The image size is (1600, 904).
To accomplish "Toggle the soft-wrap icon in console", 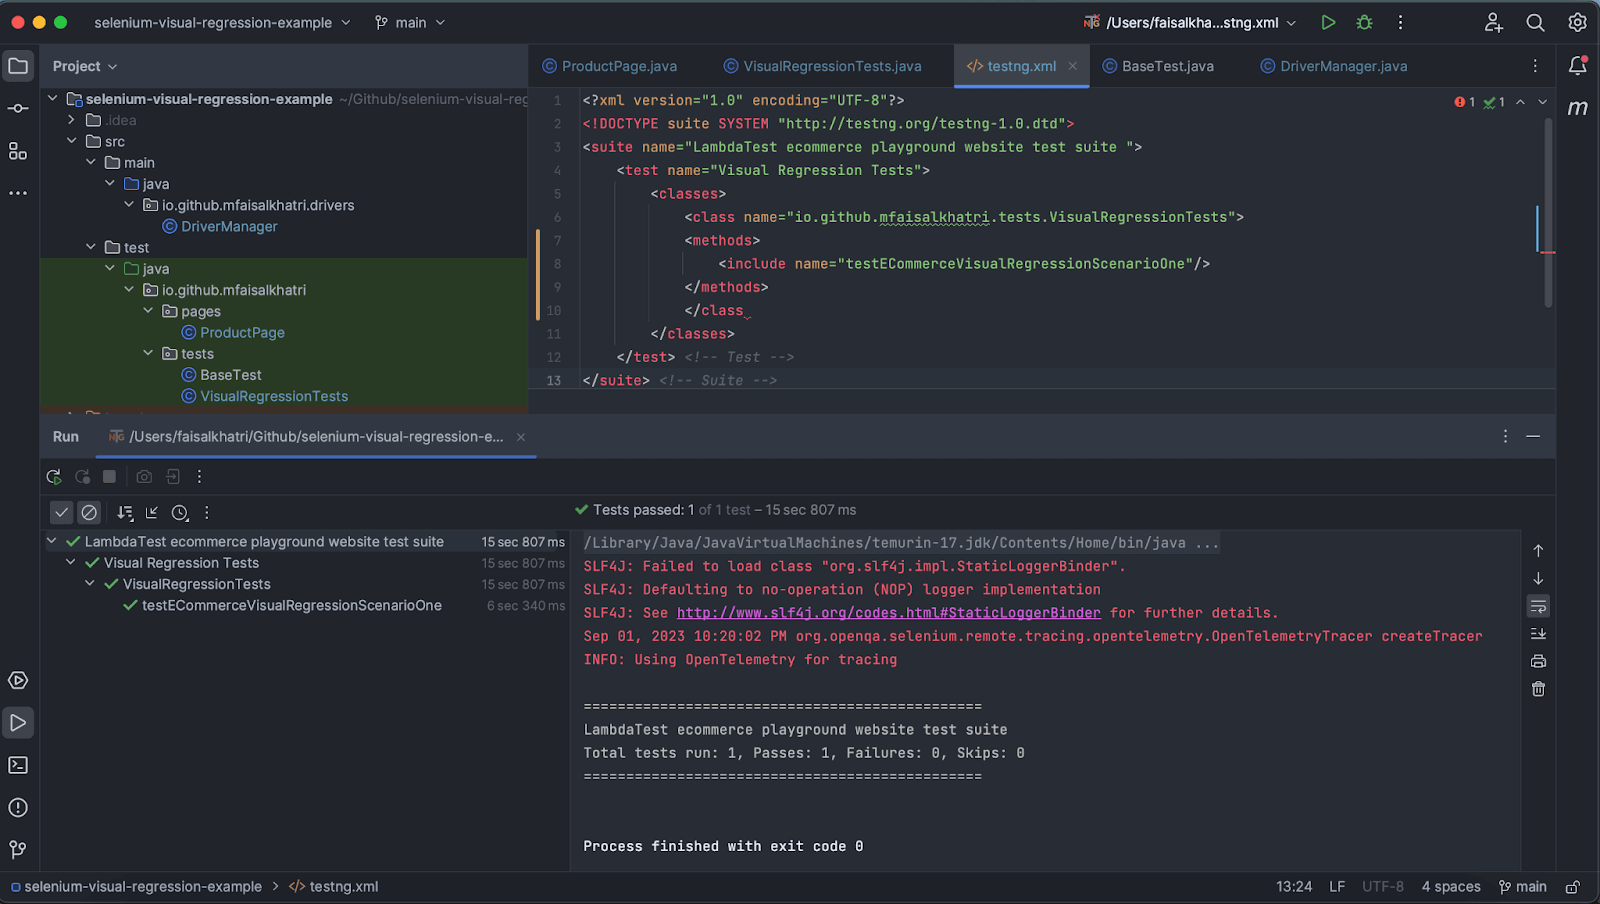I will click(1537, 606).
